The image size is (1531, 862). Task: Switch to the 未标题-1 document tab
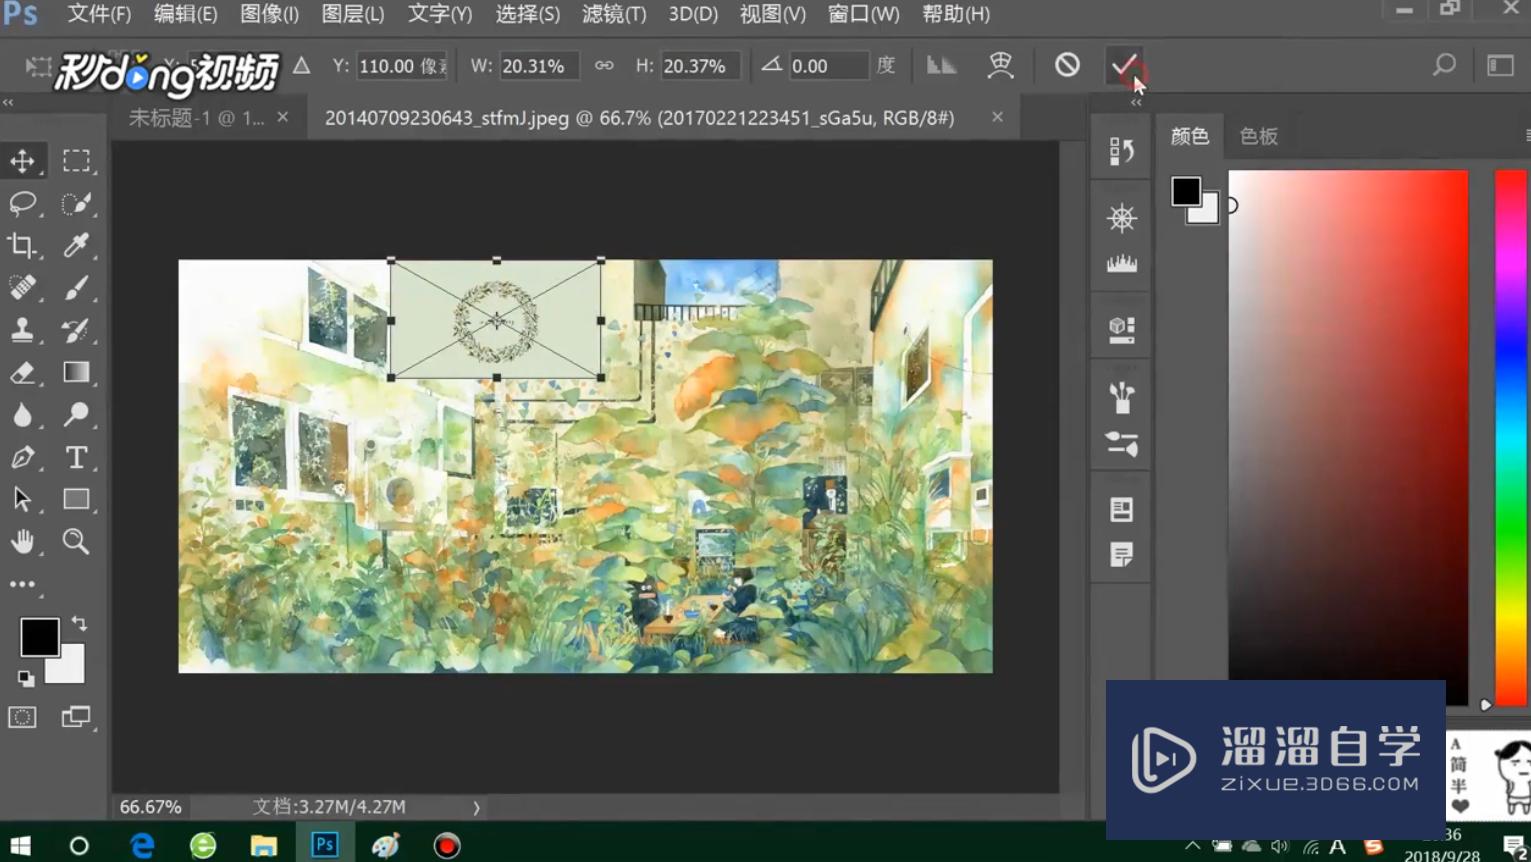[196, 118]
